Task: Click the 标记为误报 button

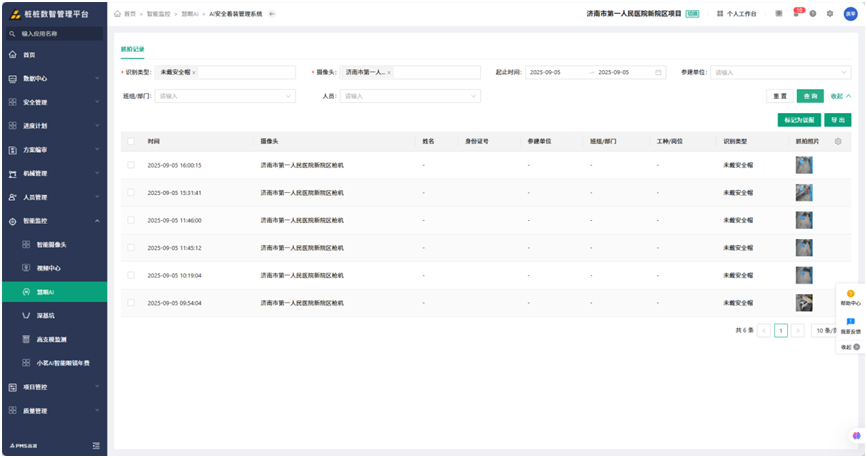Action: tap(799, 119)
